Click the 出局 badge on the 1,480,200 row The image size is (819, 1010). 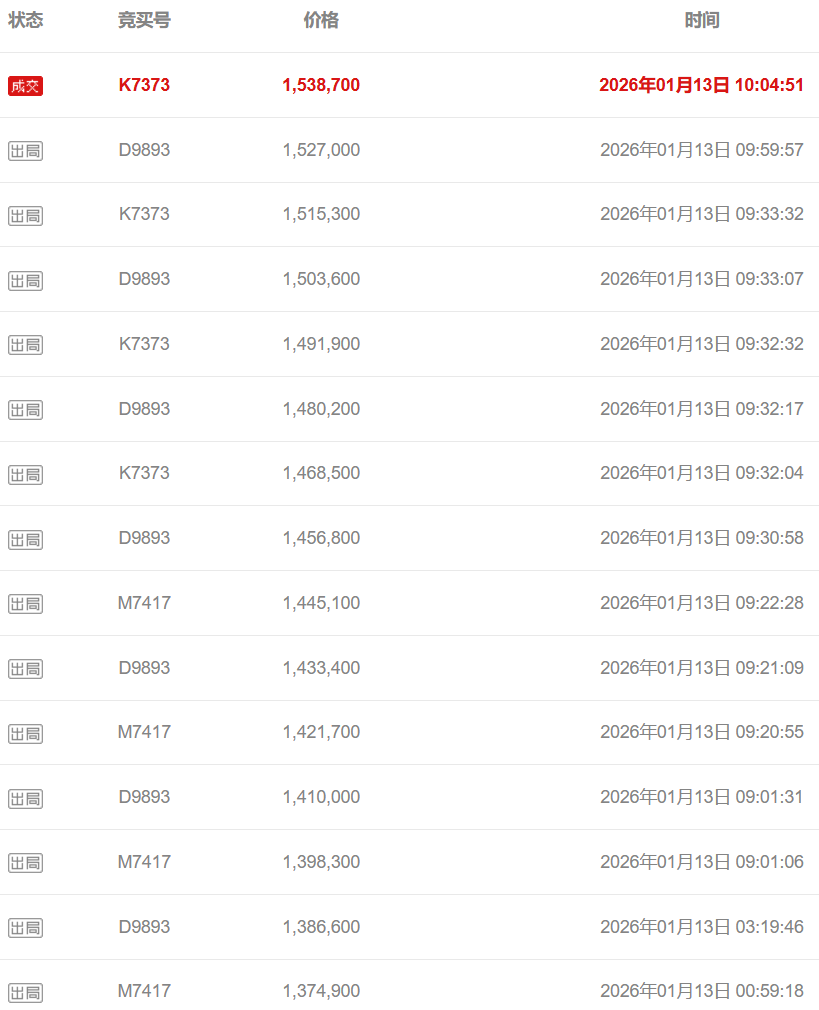tap(25, 410)
